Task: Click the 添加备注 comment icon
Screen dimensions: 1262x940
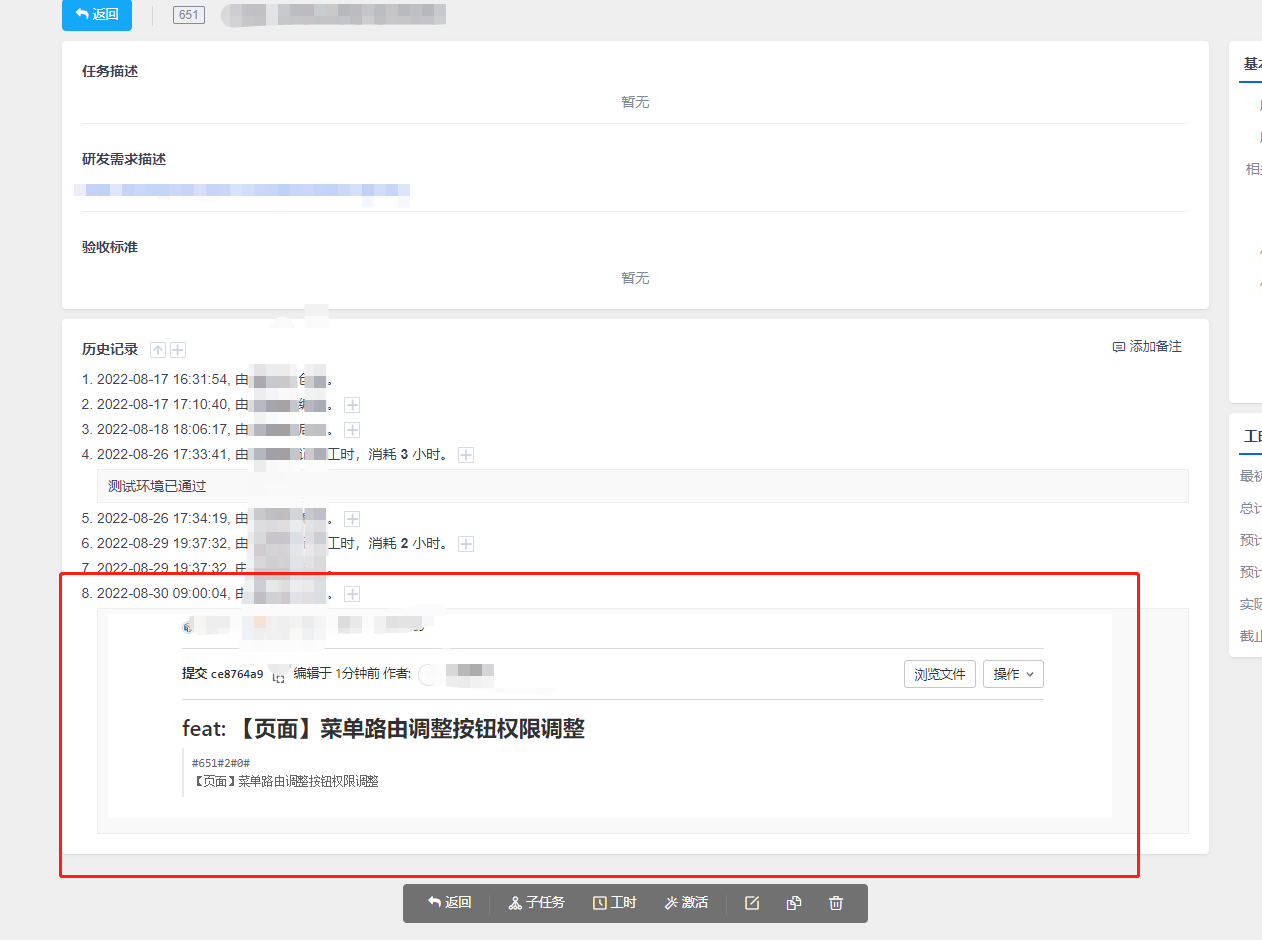Action: click(x=1119, y=347)
